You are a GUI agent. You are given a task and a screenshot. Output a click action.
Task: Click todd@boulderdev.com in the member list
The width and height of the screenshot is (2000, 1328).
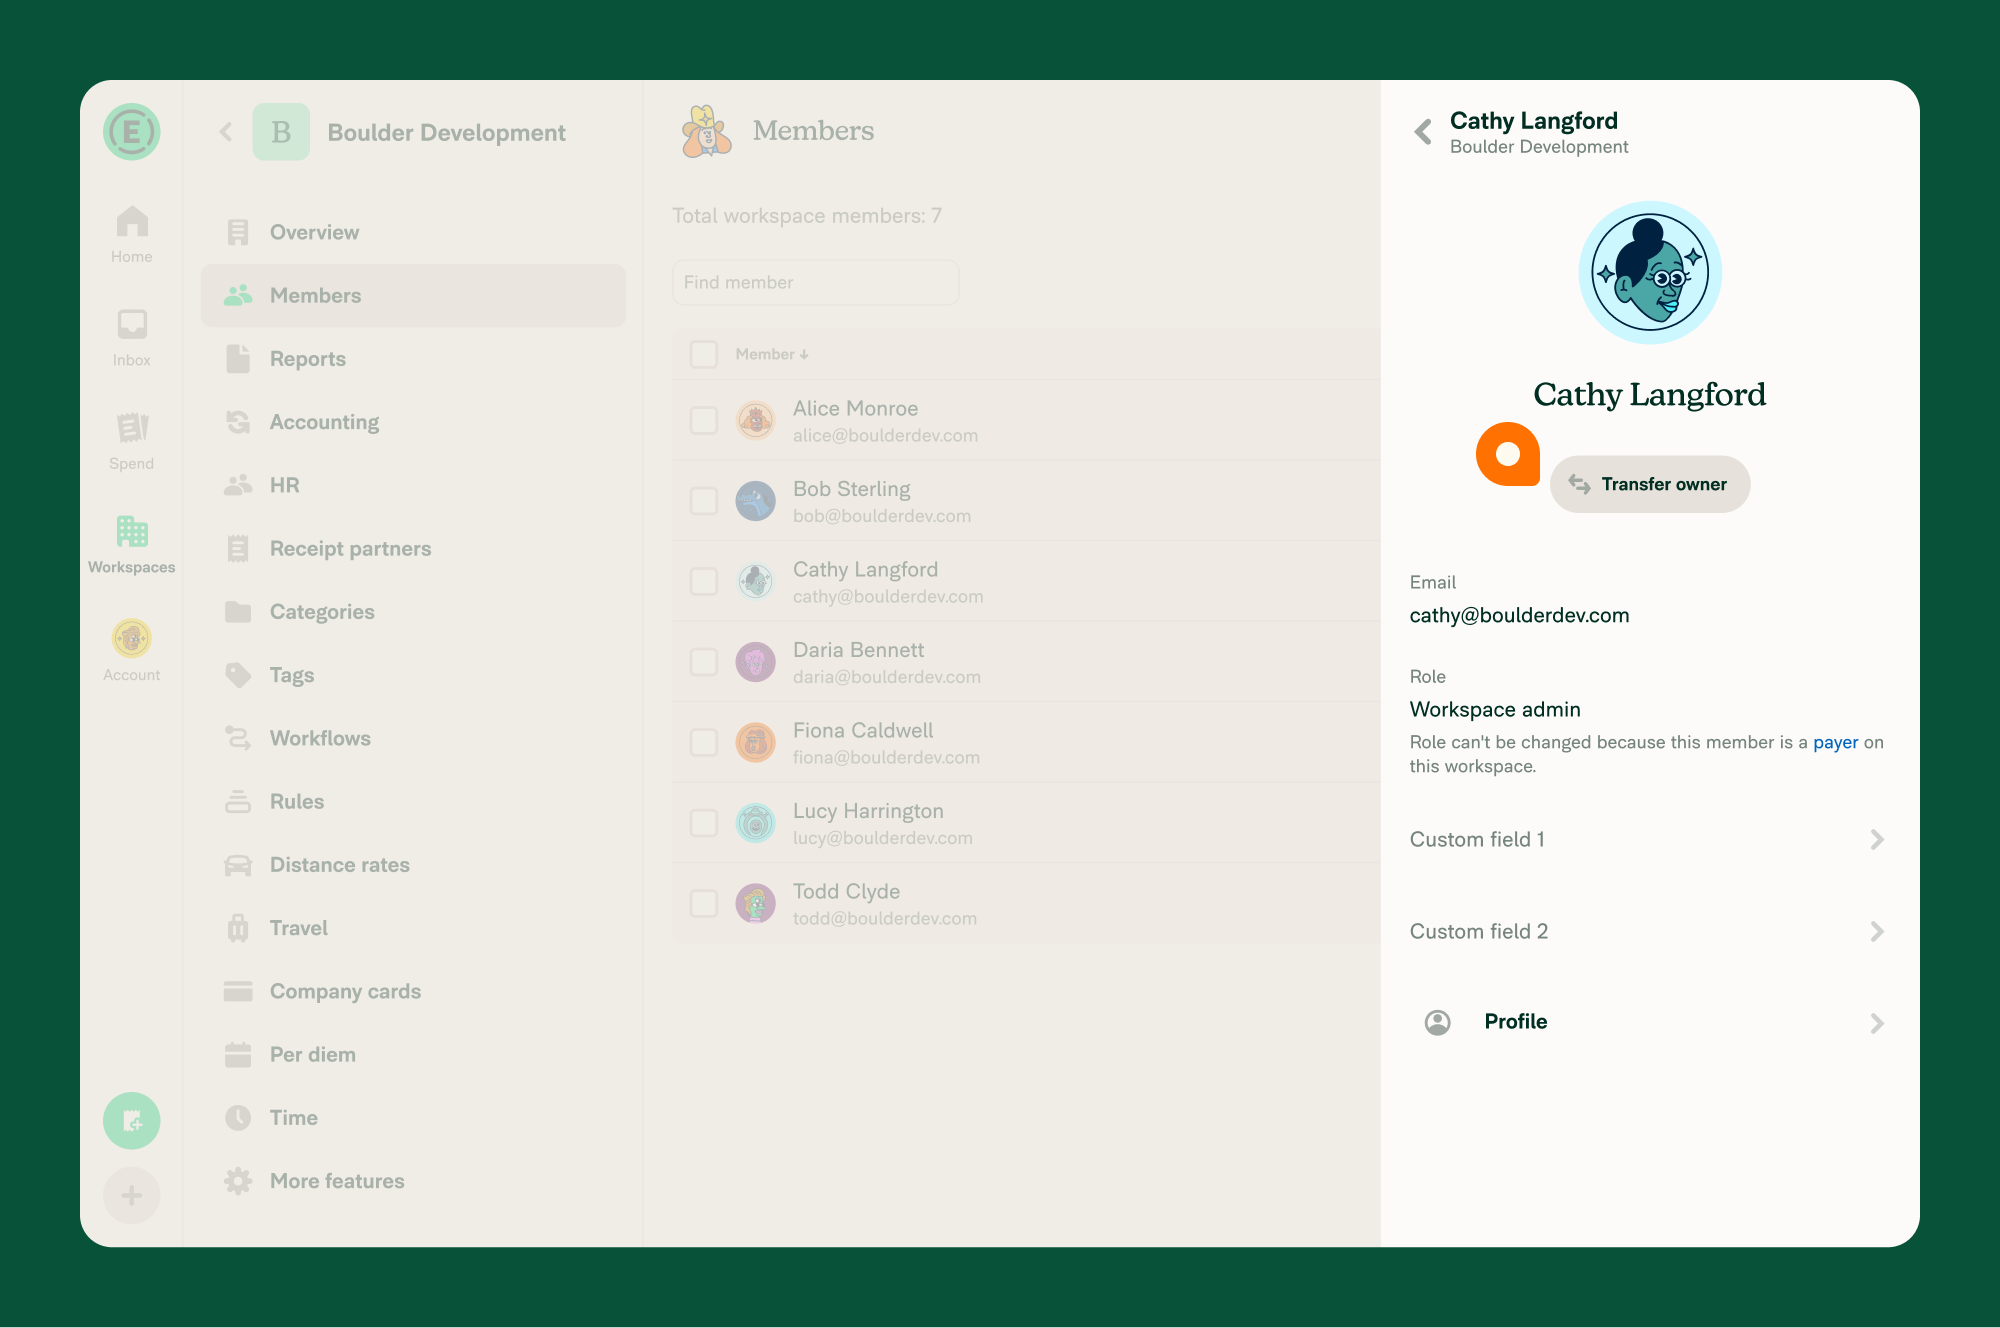[885, 919]
